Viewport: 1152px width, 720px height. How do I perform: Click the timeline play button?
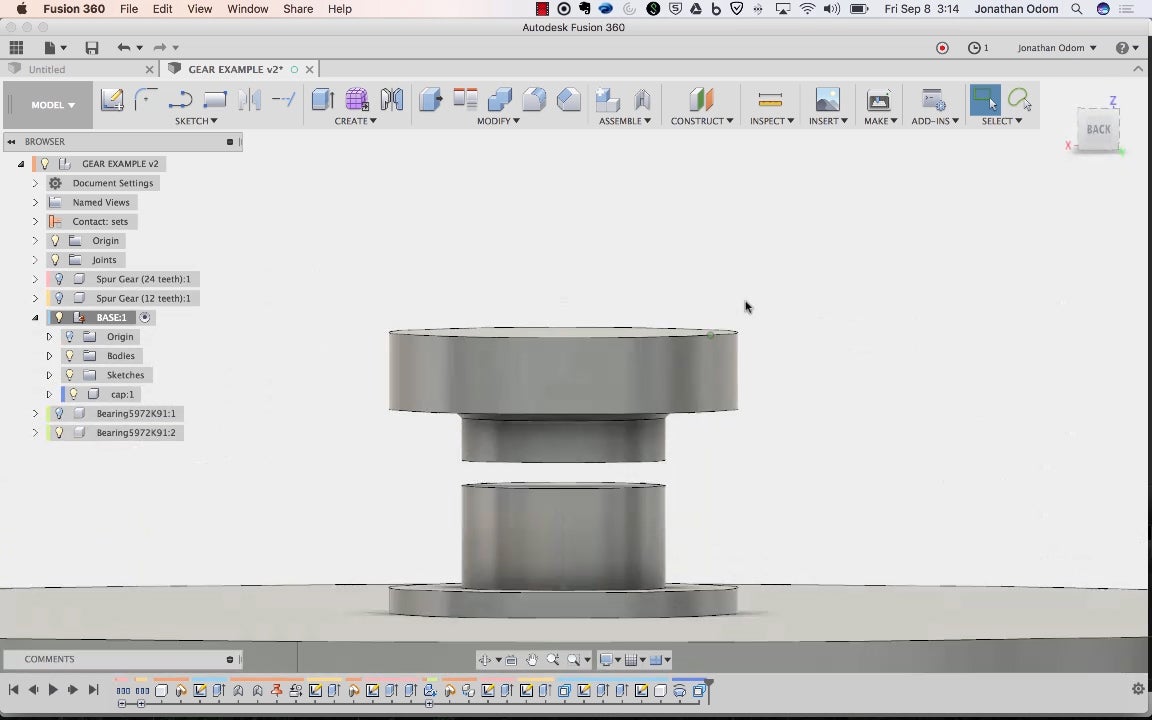[53, 690]
